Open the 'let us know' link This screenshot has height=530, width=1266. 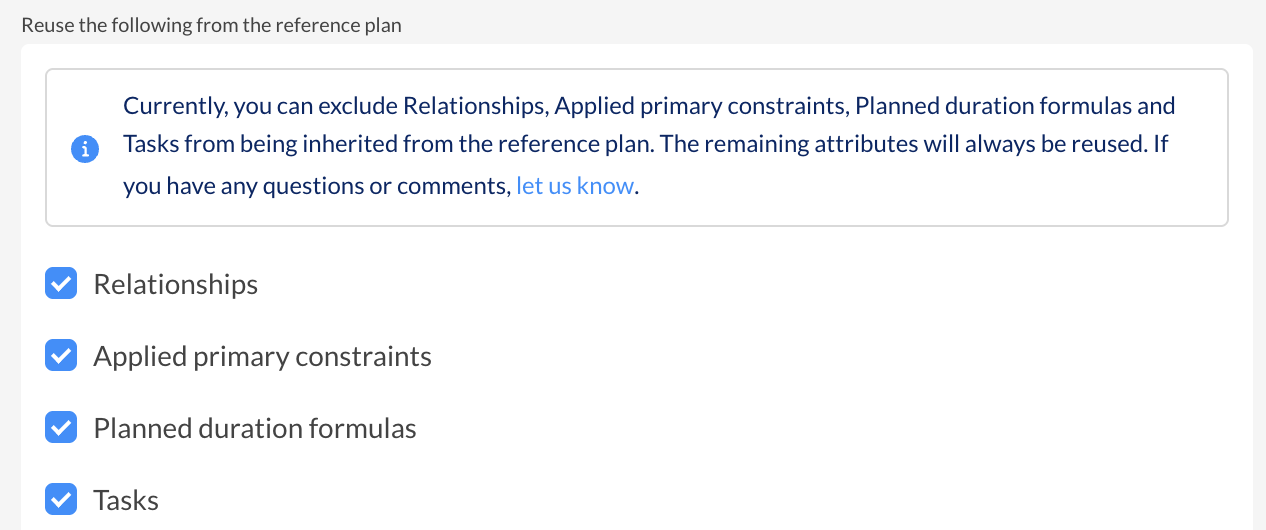click(575, 186)
